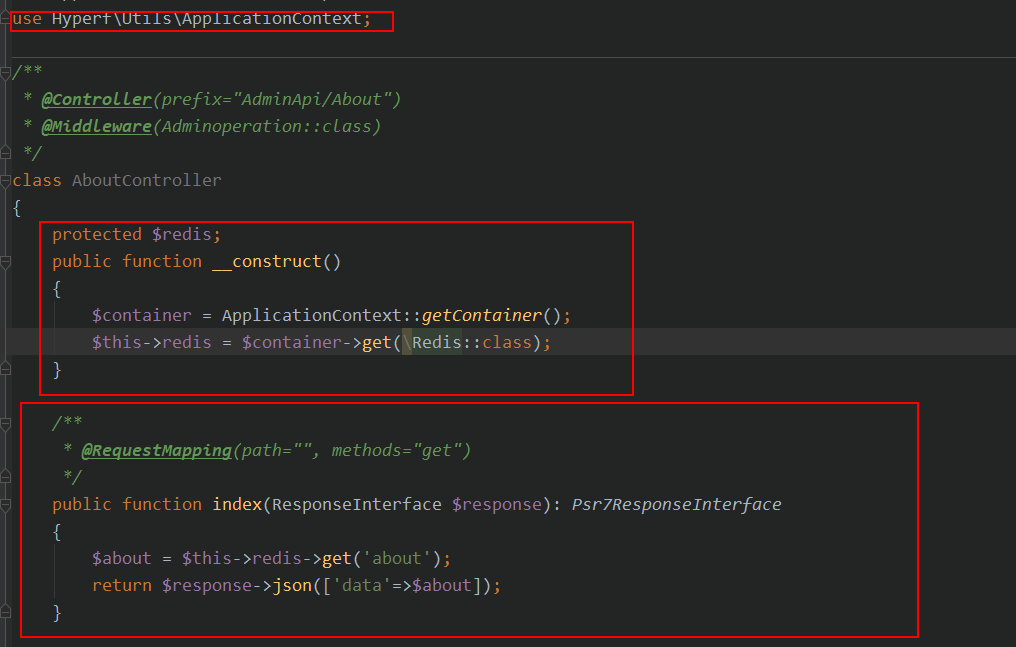Open the @Controller annotation declaration
This screenshot has width=1016, height=647.
coord(95,98)
